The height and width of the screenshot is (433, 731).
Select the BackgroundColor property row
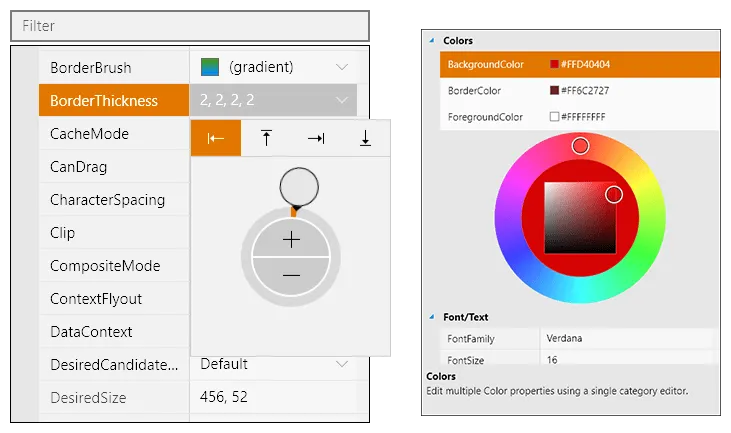(x=579, y=64)
